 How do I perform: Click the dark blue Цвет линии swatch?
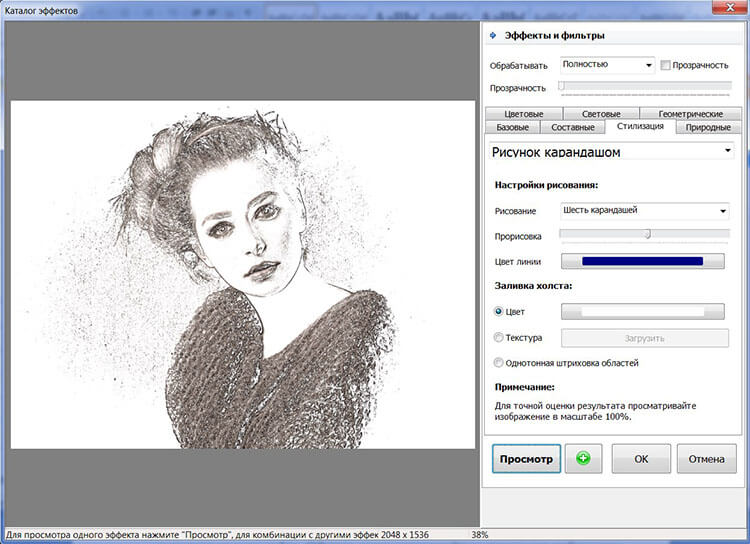[x=642, y=261]
